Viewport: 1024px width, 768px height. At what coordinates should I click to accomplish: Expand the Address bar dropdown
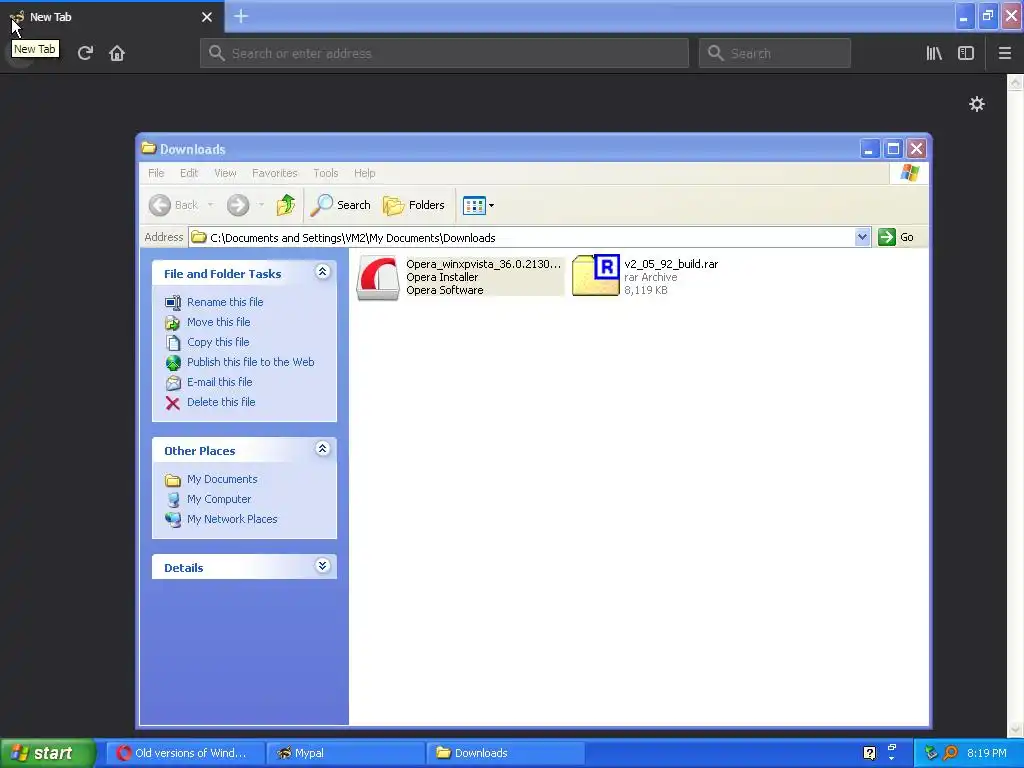click(x=862, y=237)
